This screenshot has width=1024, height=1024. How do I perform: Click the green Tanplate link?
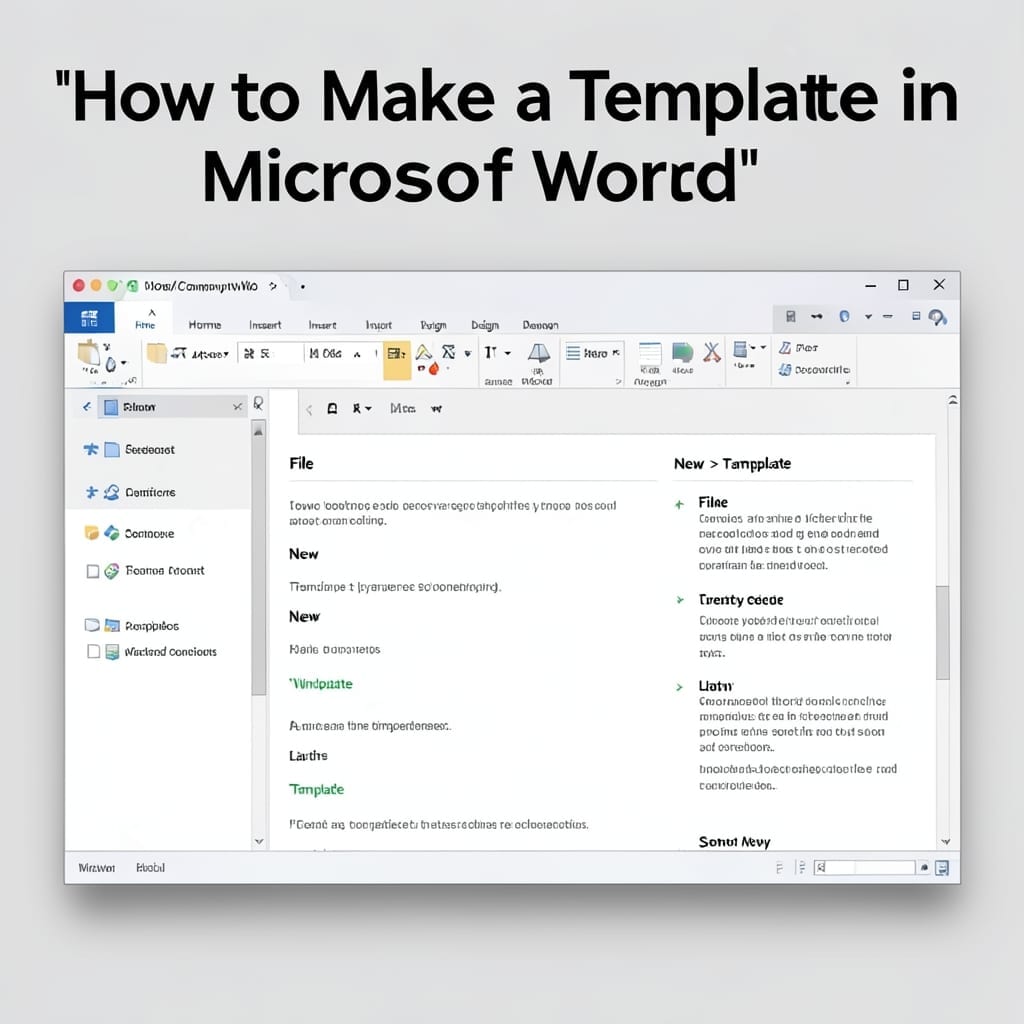point(316,789)
